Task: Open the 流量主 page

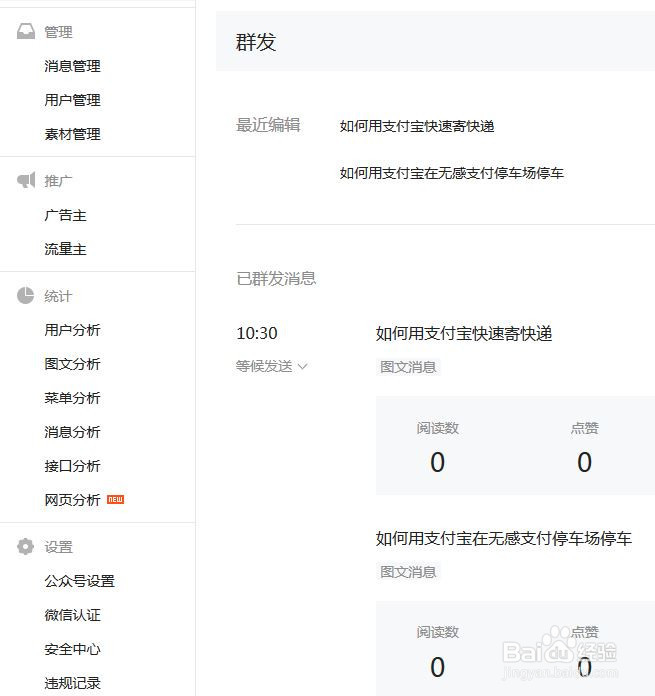Action: pyautogui.click(x=65, y=249)
